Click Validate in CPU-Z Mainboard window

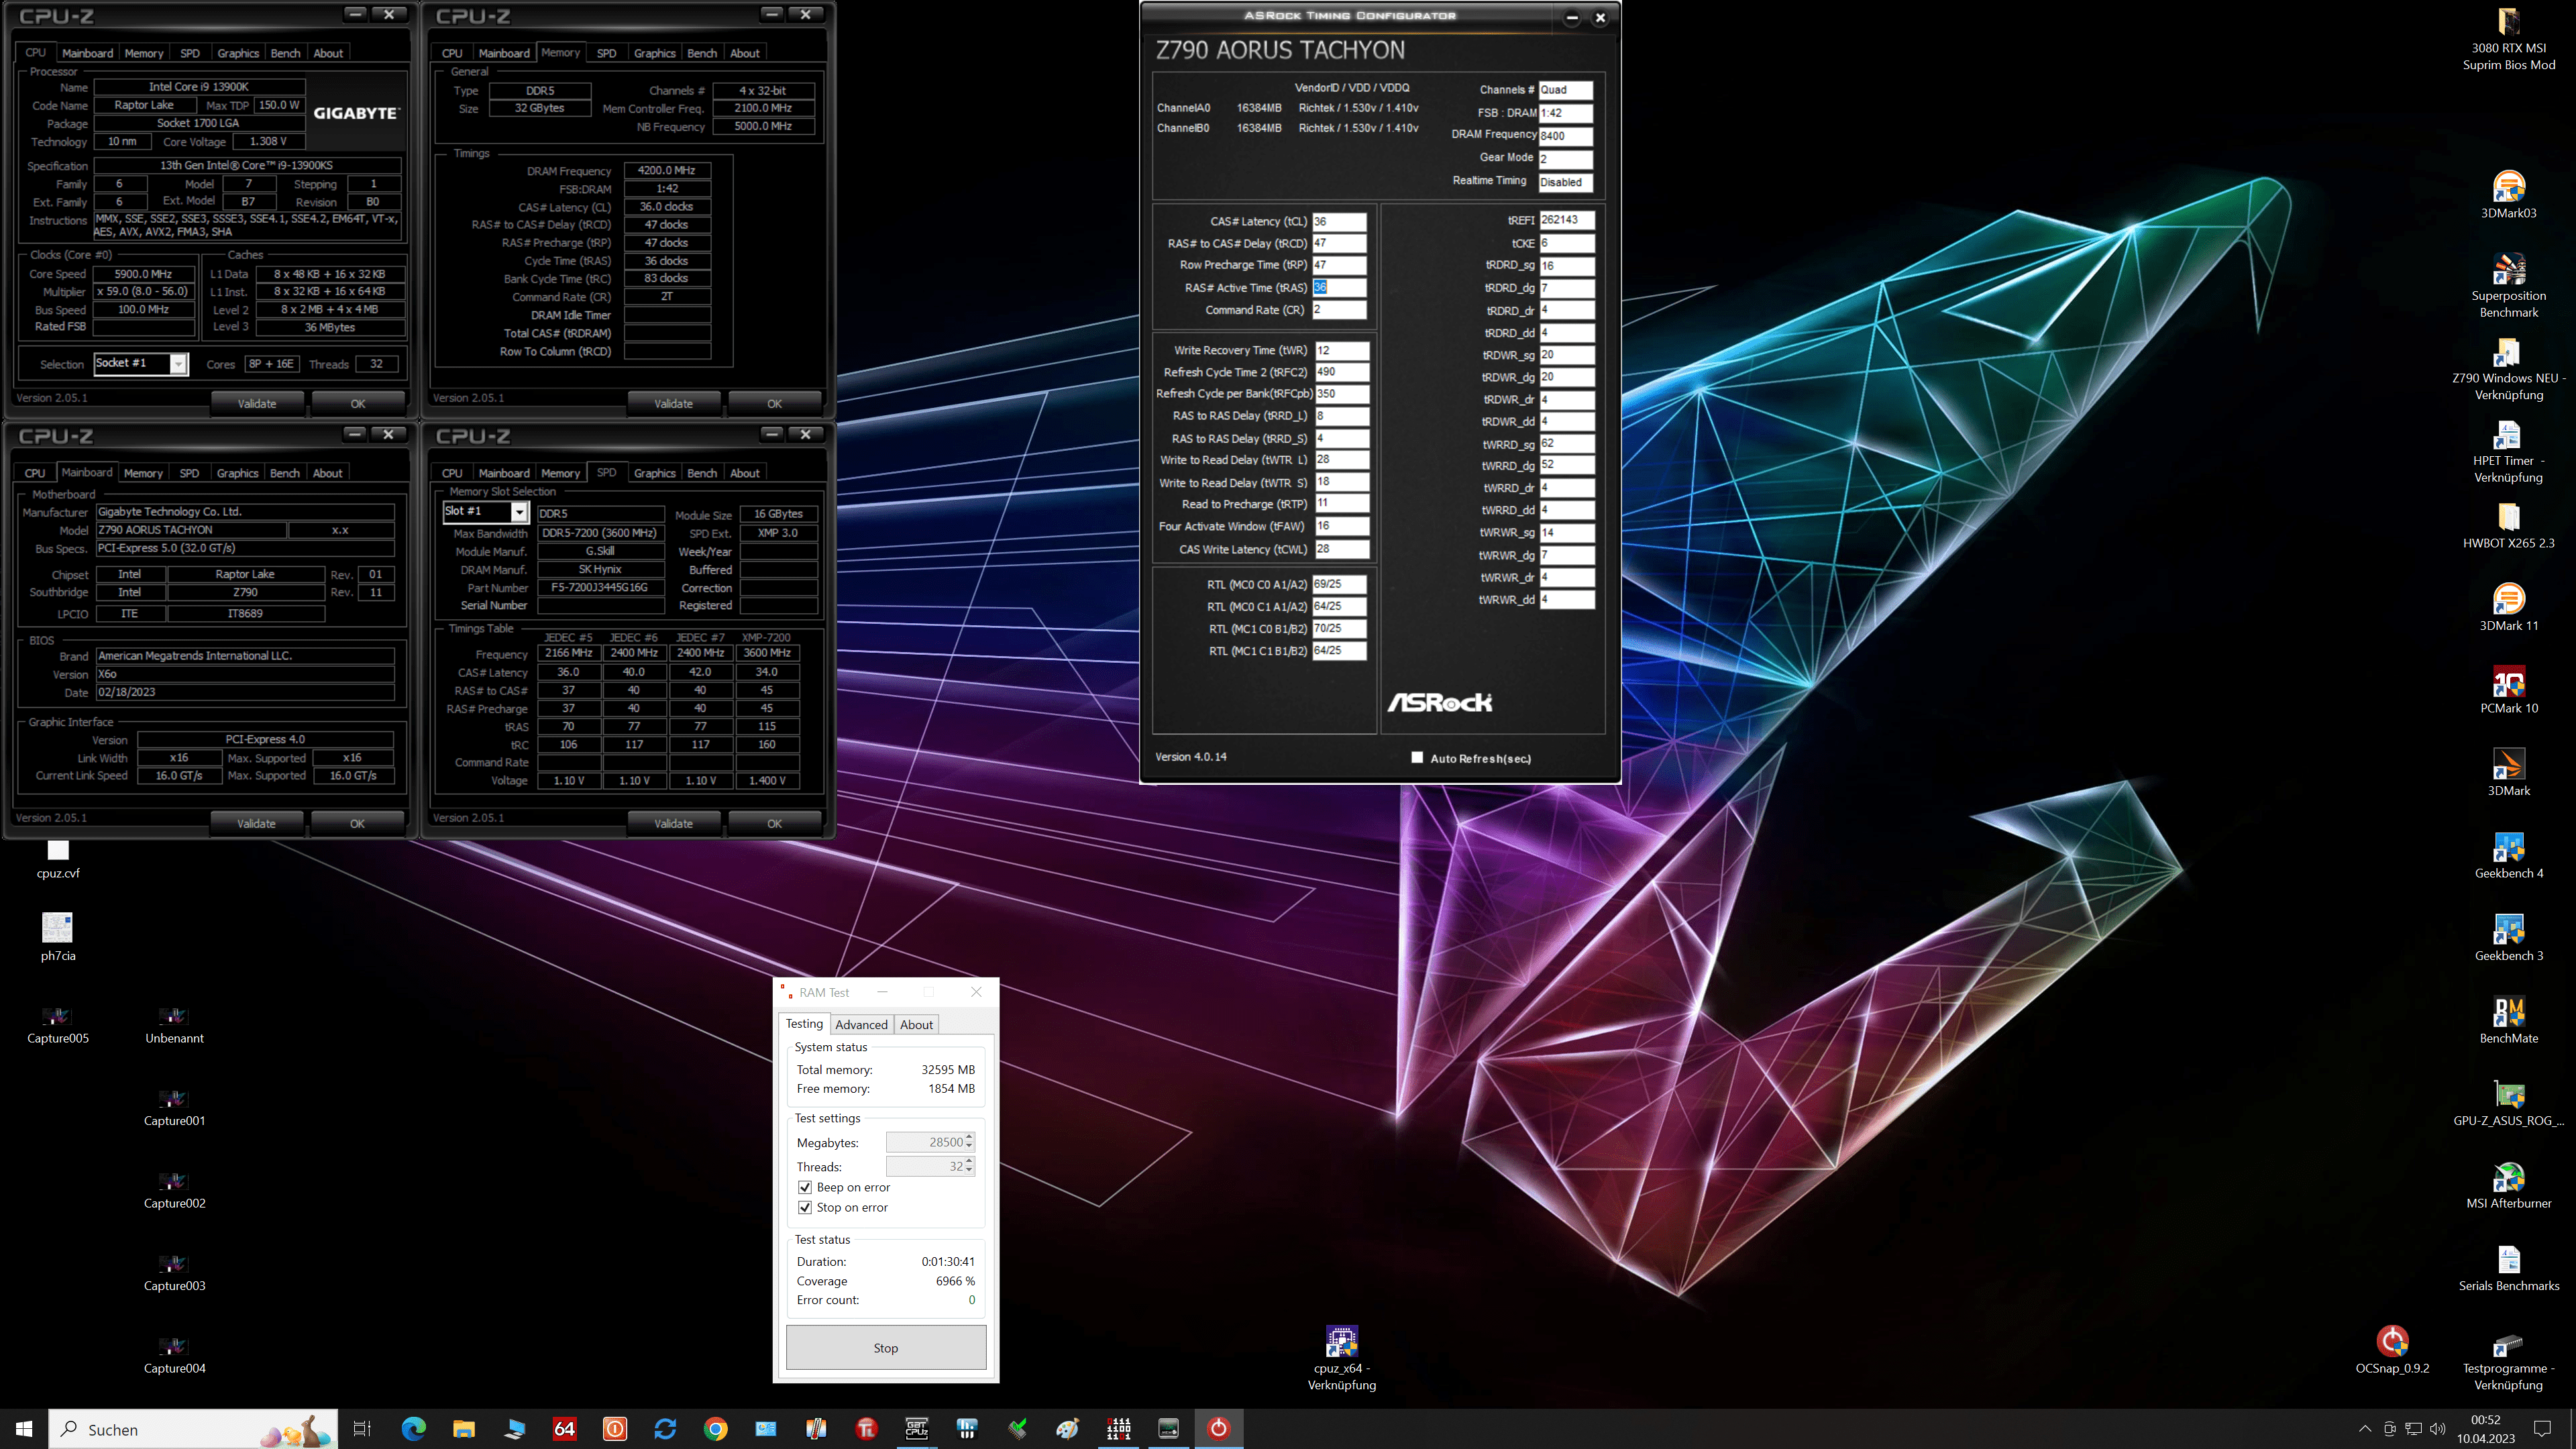(256, 823)
